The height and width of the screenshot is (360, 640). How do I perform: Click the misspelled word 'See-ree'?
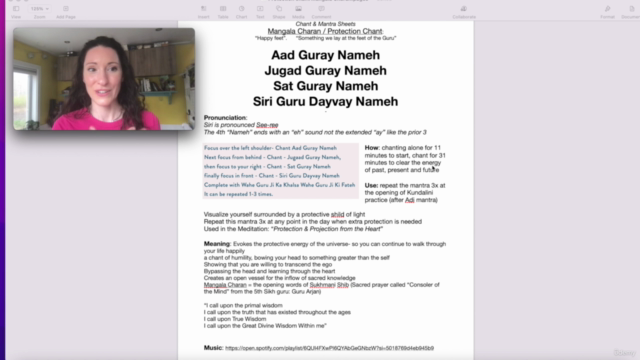point(267,125)
